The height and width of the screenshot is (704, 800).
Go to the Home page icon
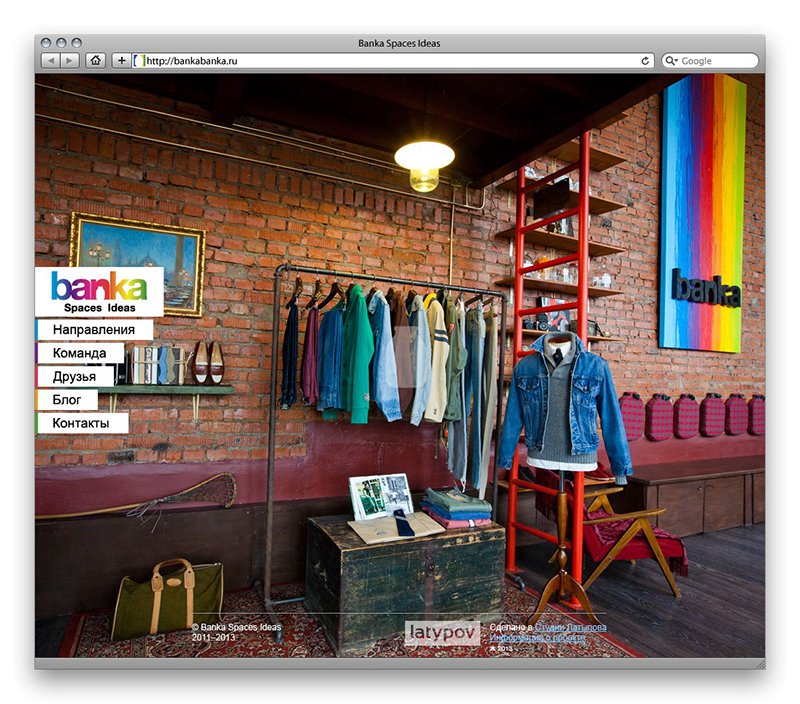(x=96, y=61)
